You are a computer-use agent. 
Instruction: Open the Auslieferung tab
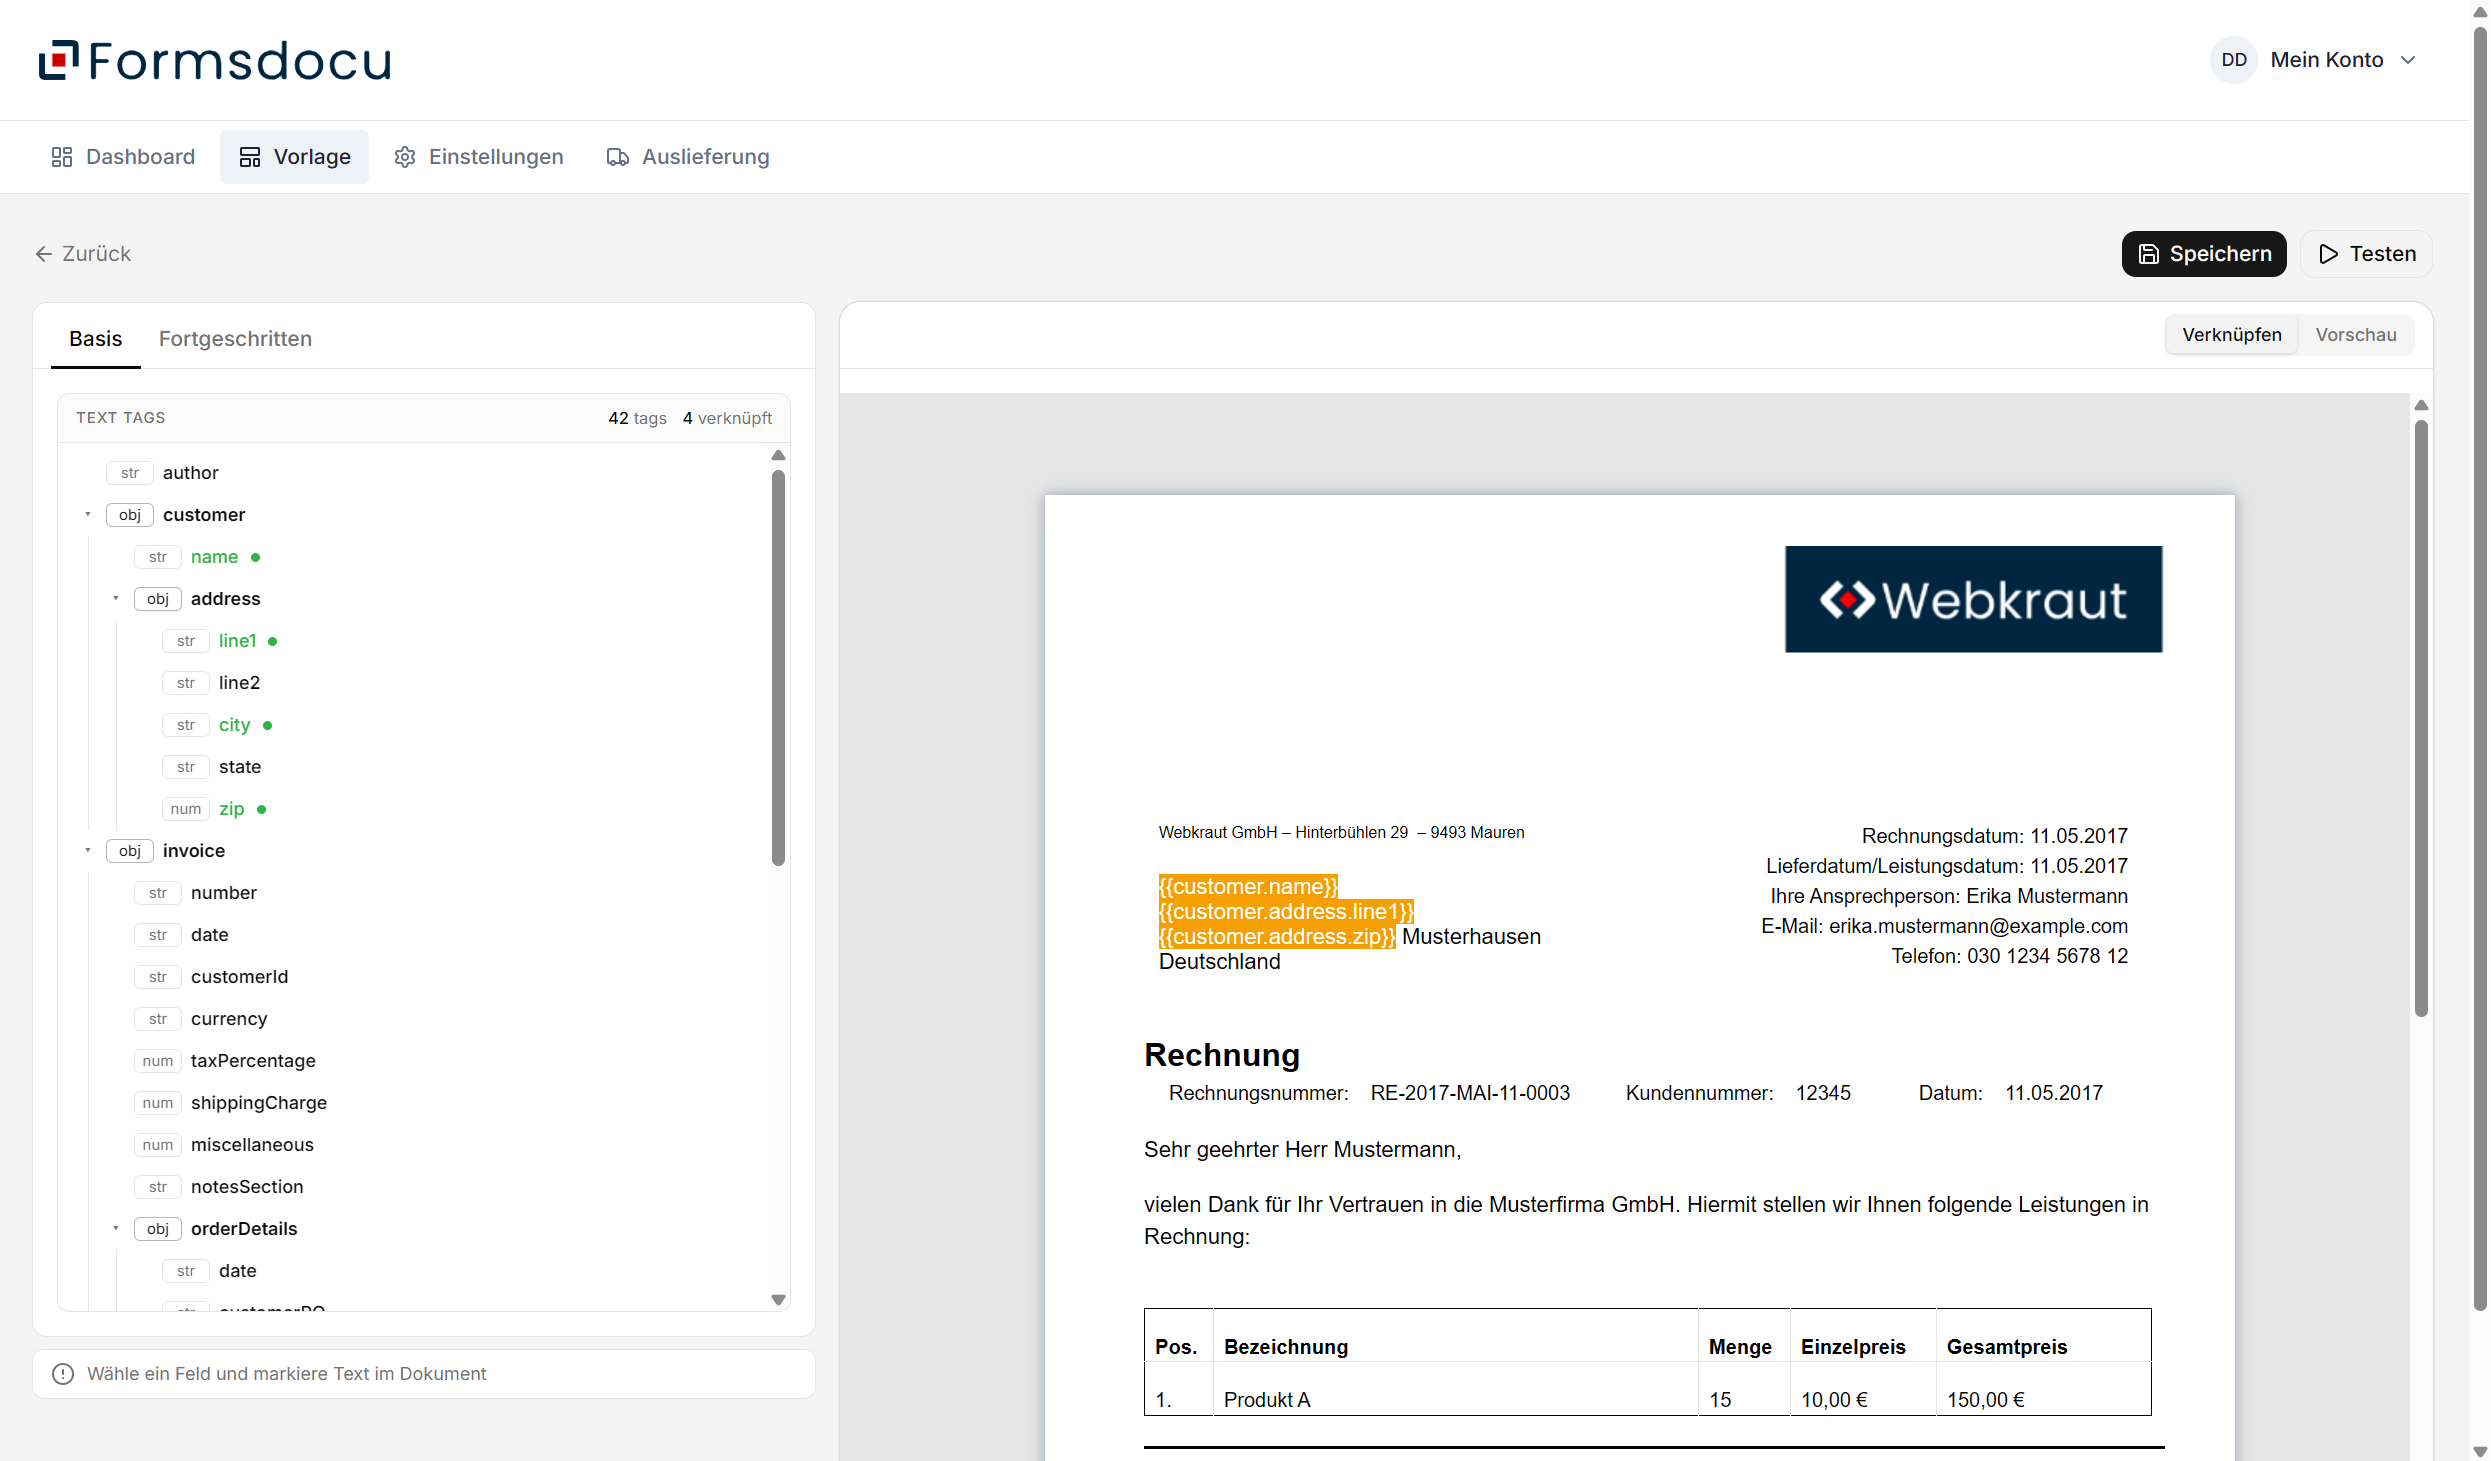(688, 157)
